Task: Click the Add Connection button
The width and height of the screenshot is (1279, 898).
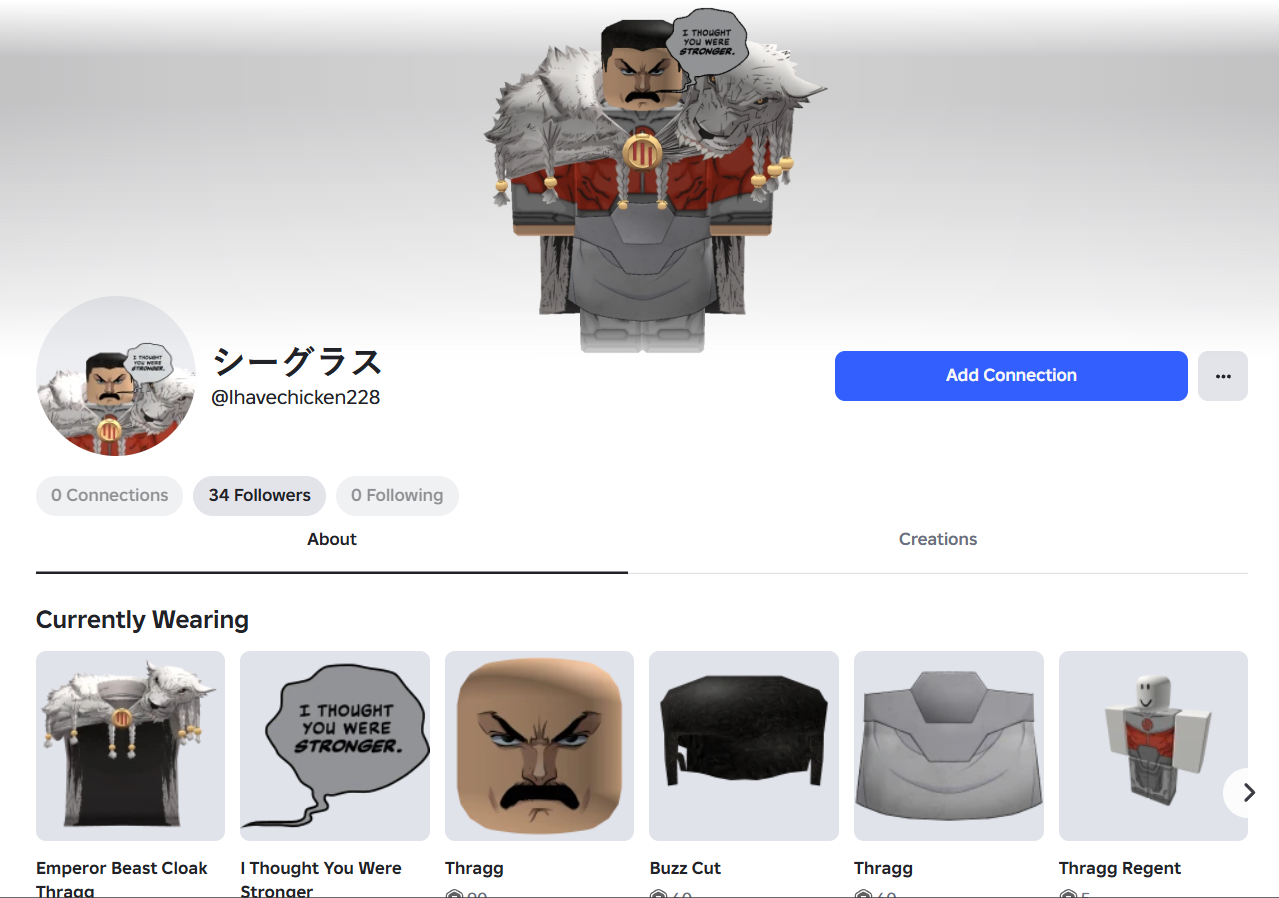Action: point(1011,376)
